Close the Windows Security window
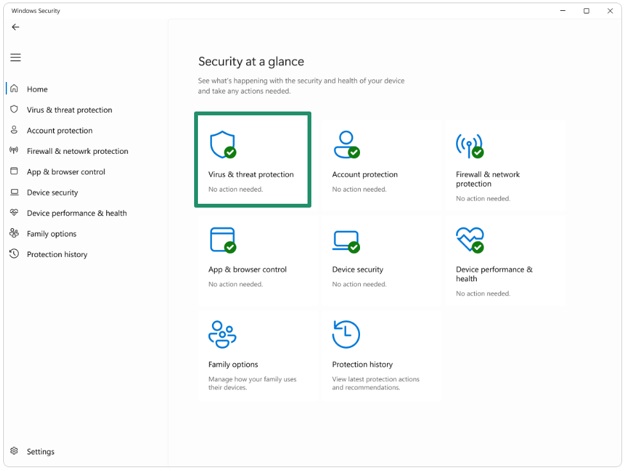The image size is (624, 471). tap(610, 11)
